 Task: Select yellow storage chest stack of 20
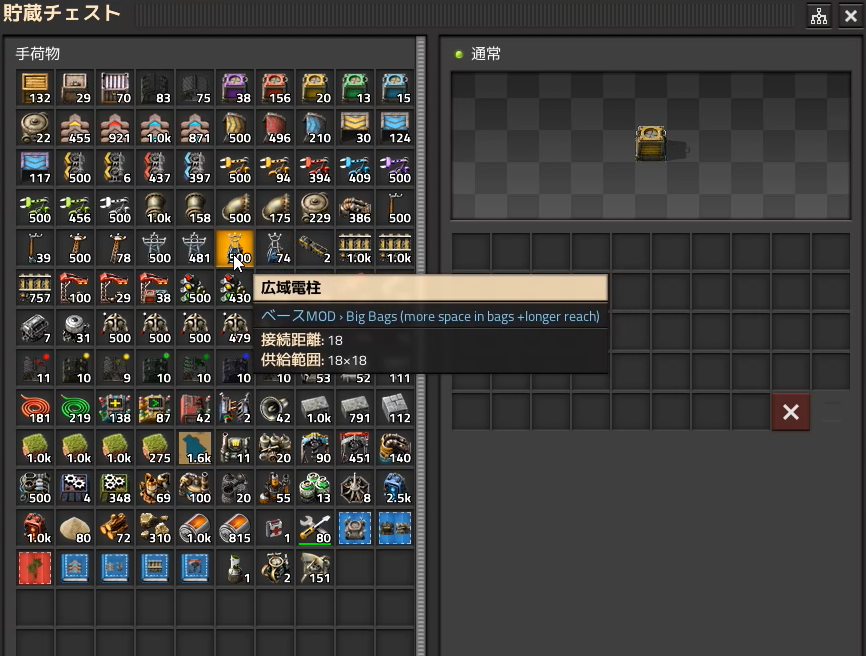coord(315,88)
